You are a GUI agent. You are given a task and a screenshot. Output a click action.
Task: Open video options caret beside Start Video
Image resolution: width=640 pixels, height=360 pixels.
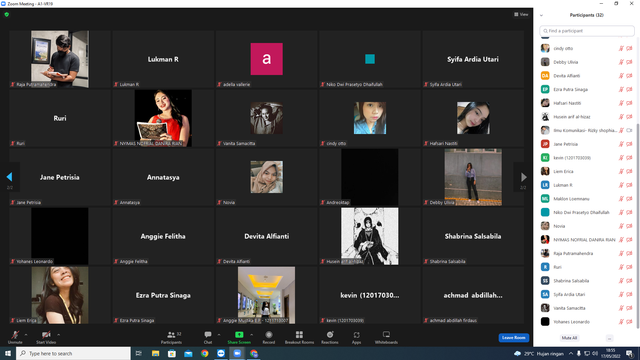pyautogui.click(x=58, y=335)
